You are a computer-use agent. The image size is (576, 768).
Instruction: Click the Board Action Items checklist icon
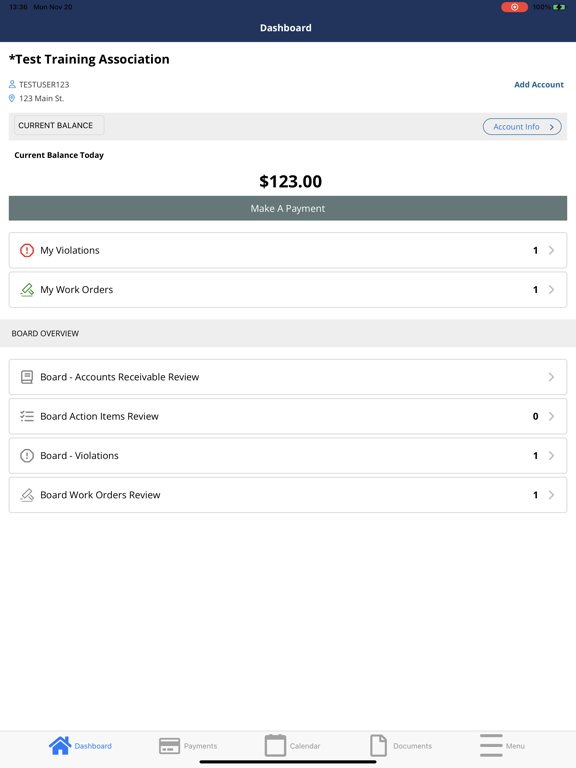point(27,416)
